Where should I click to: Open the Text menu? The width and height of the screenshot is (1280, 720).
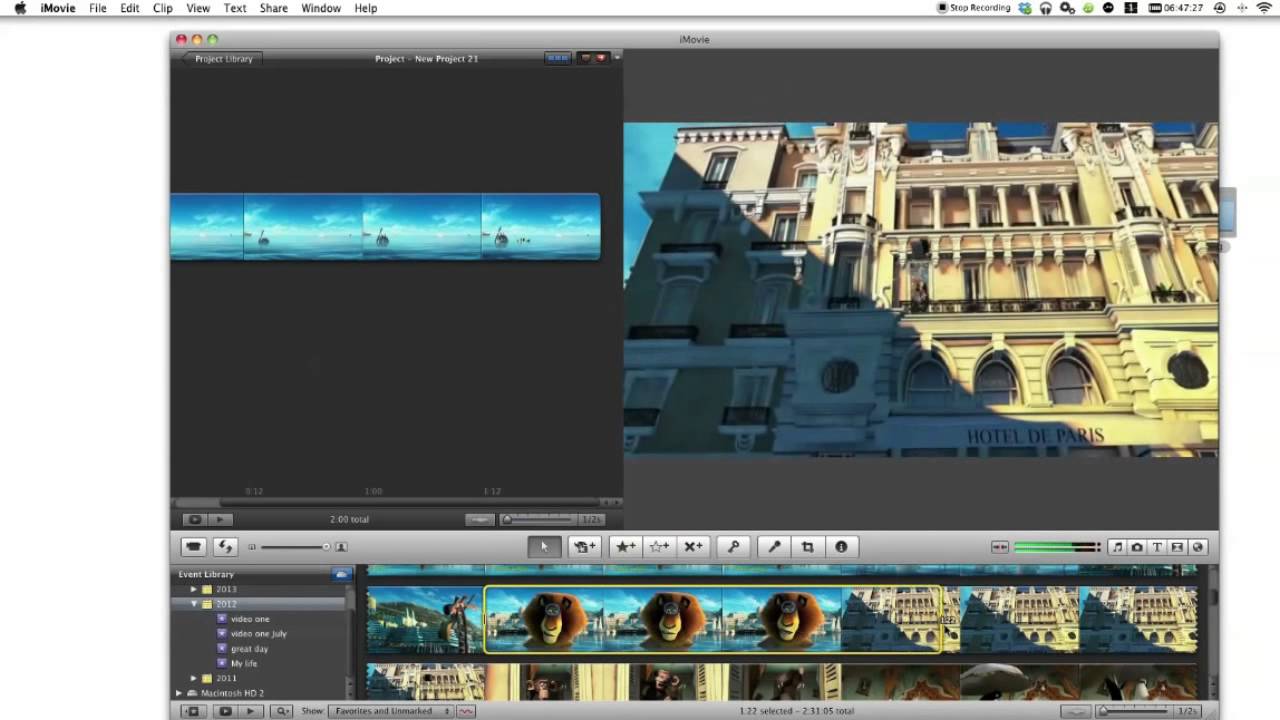click(235, 8)
